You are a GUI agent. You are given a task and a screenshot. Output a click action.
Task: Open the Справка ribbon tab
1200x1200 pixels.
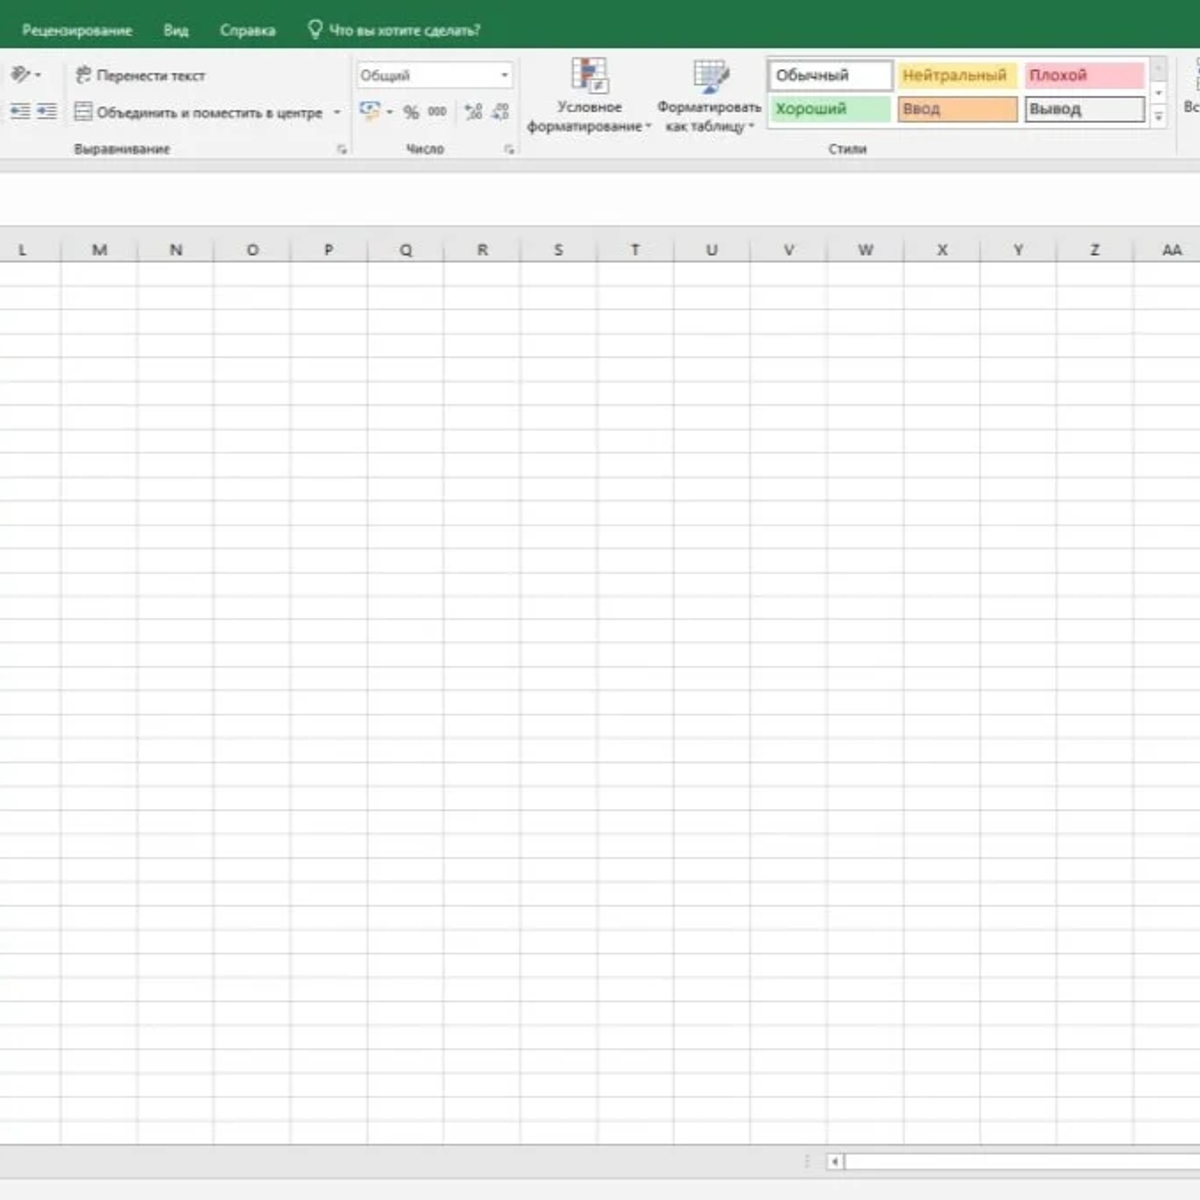(247, 30)
